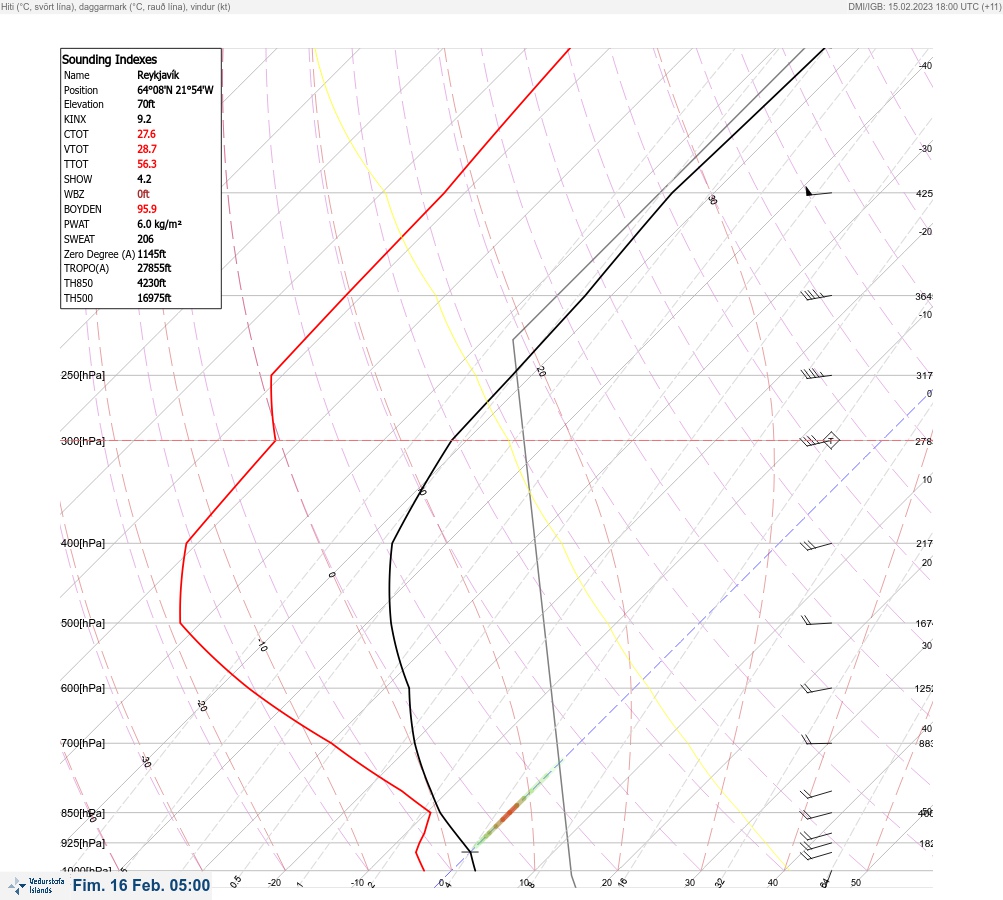Screen dimensions: 1003x900
Task: Click the TH500 value 16975ft
Action: 154,298
